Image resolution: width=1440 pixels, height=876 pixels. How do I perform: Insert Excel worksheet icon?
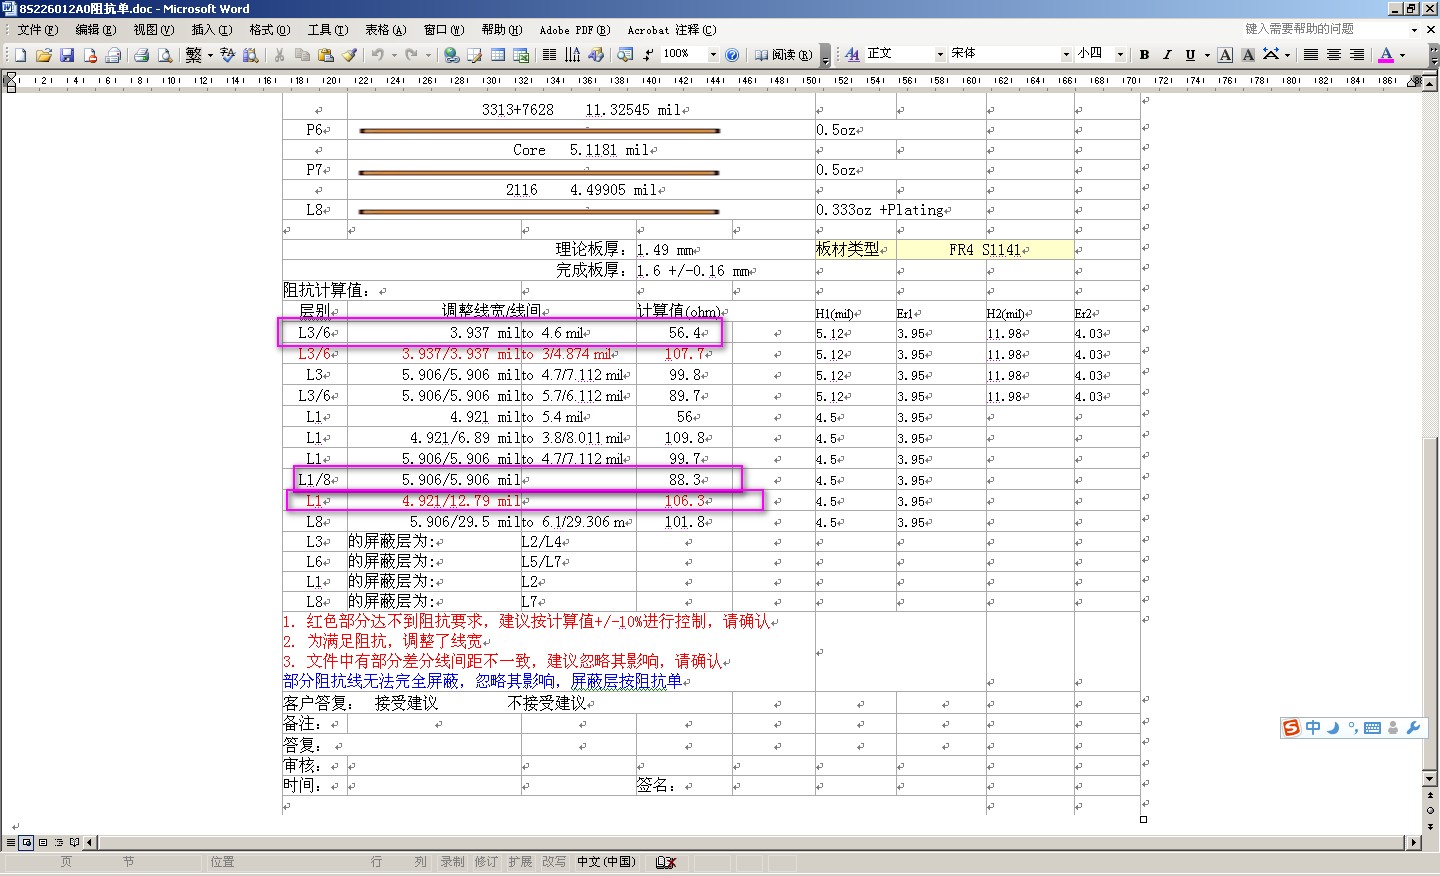(521, 55)
